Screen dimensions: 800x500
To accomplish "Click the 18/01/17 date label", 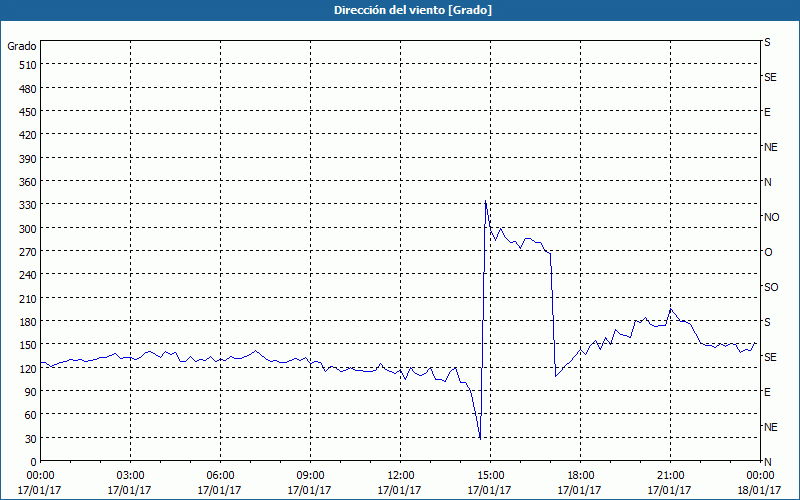I will point(759,490).
